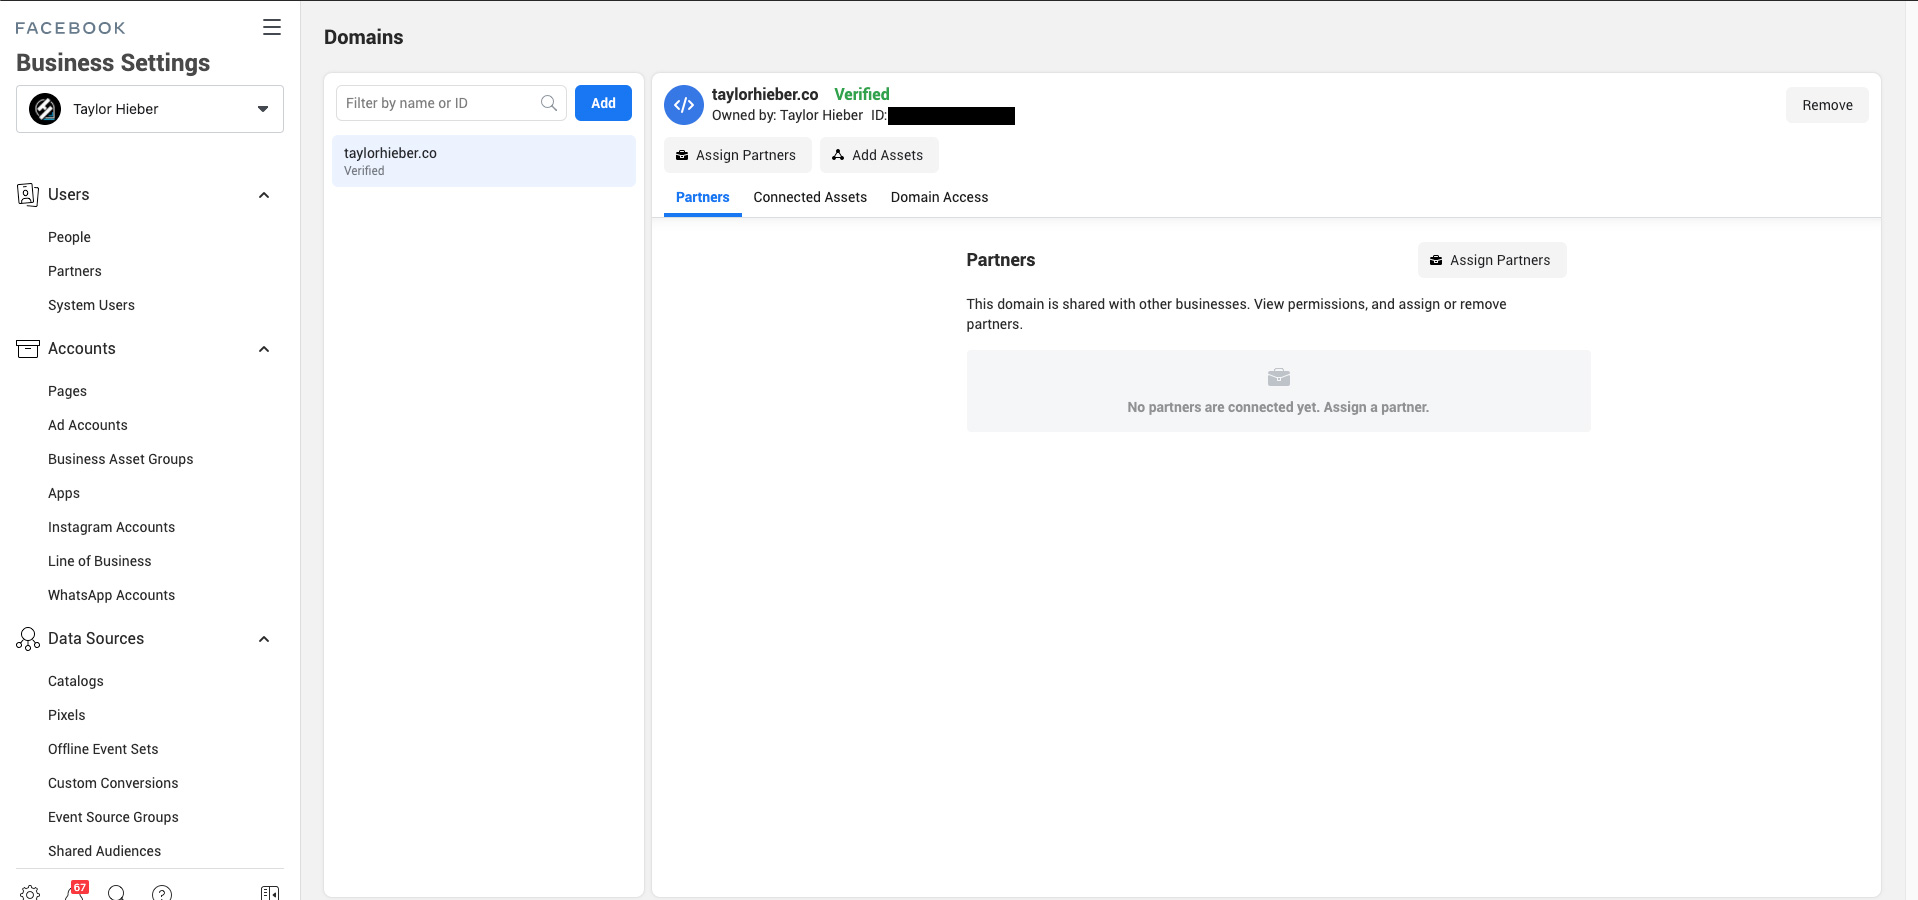Open Pixels under Data Sources
This screenshot has height=900, width=1918.
pos(67,715)
